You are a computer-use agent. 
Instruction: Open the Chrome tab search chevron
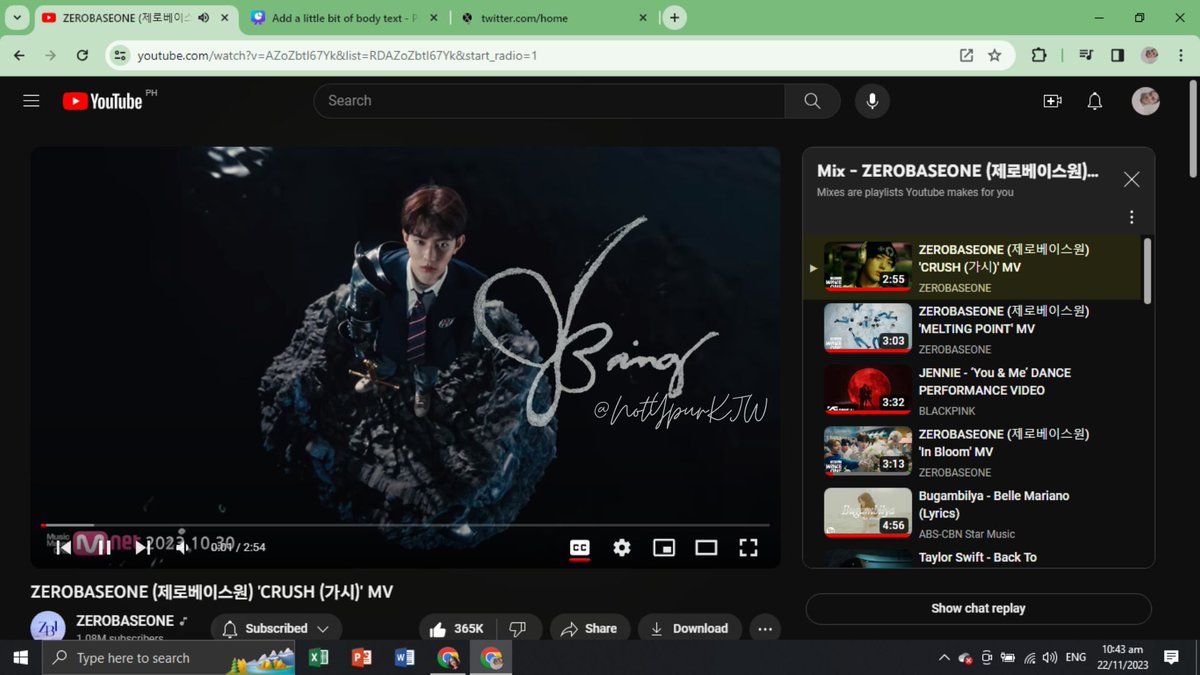click(17, 18)
